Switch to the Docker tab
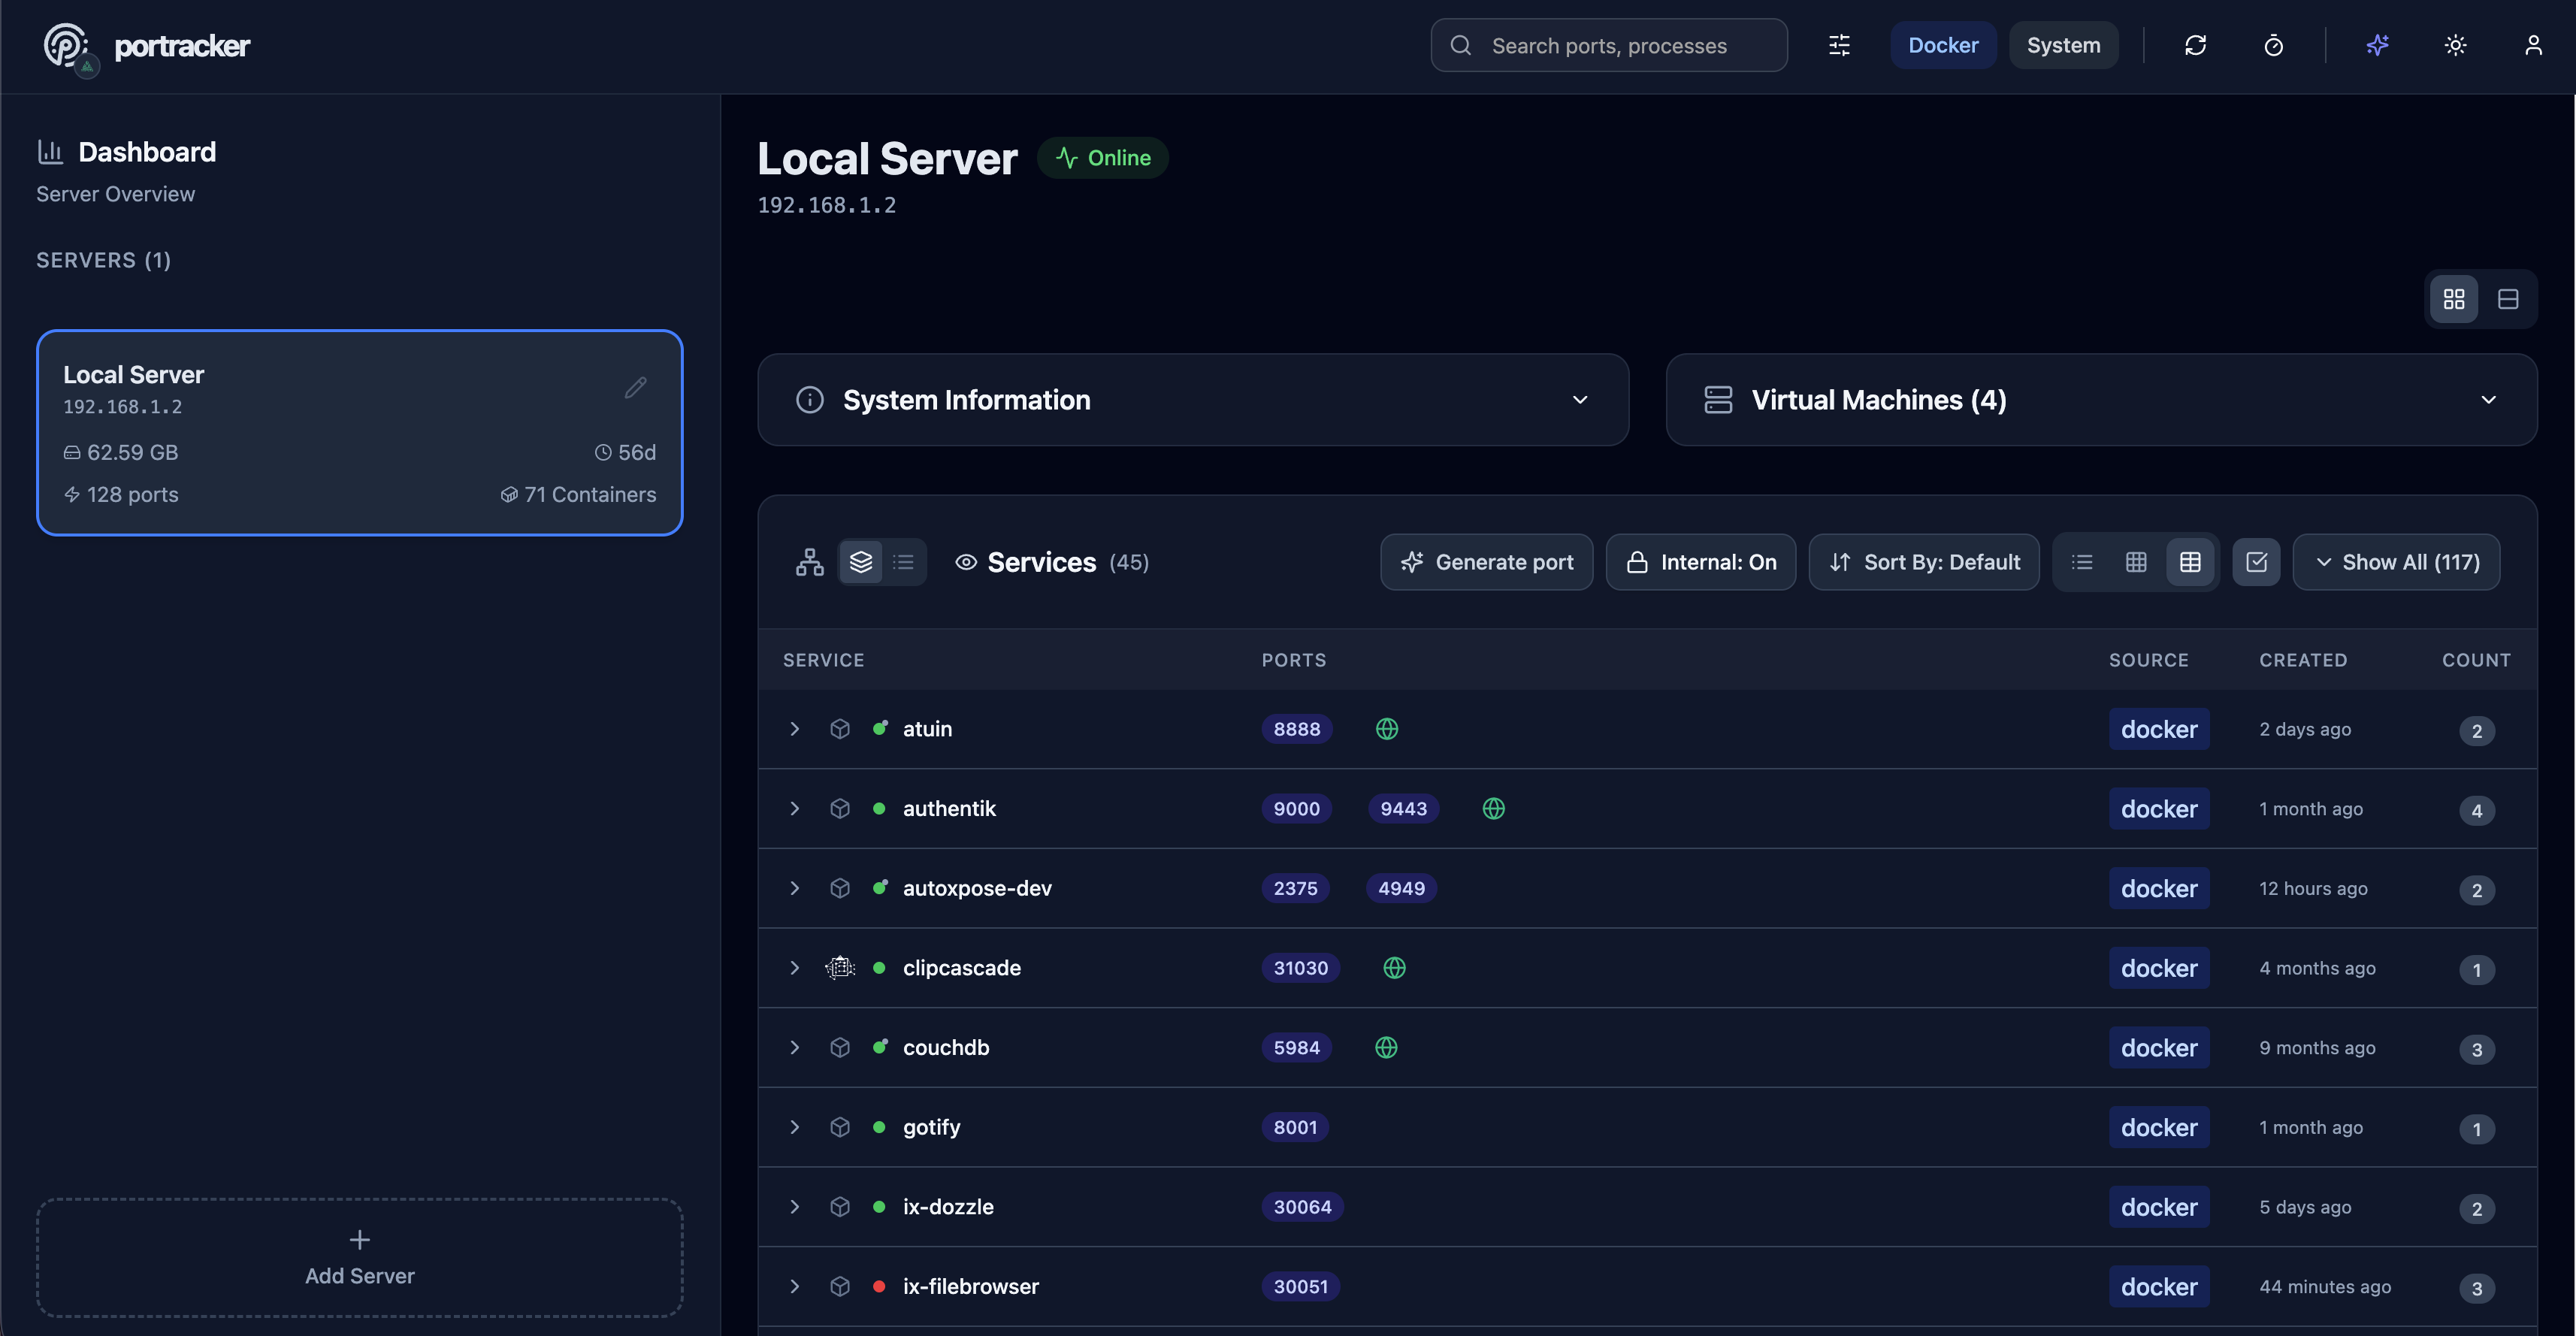 coord(1943,45)
